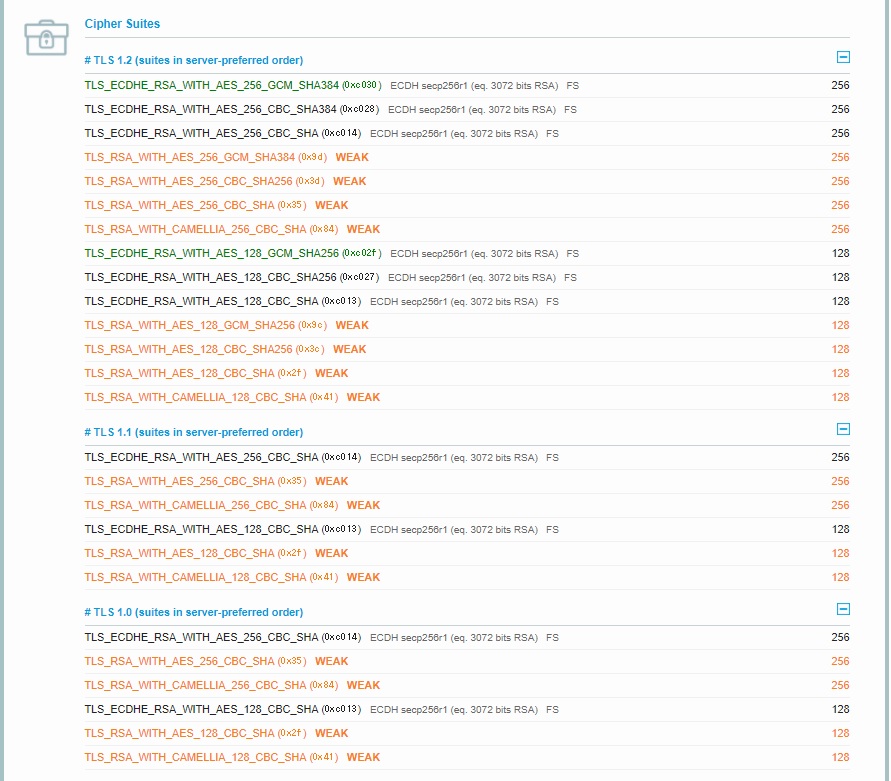Screen dimensions: 891x781
Task: Collapse the TLS 1.1 suites section
Action: [843, 429]
